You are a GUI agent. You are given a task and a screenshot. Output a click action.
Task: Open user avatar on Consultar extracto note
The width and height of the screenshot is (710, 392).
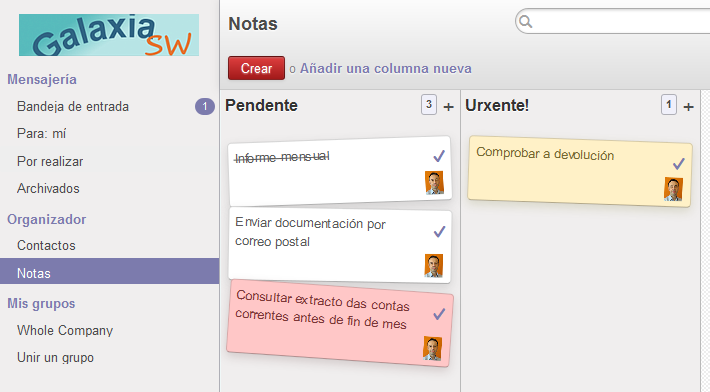[x=432, y=348]
